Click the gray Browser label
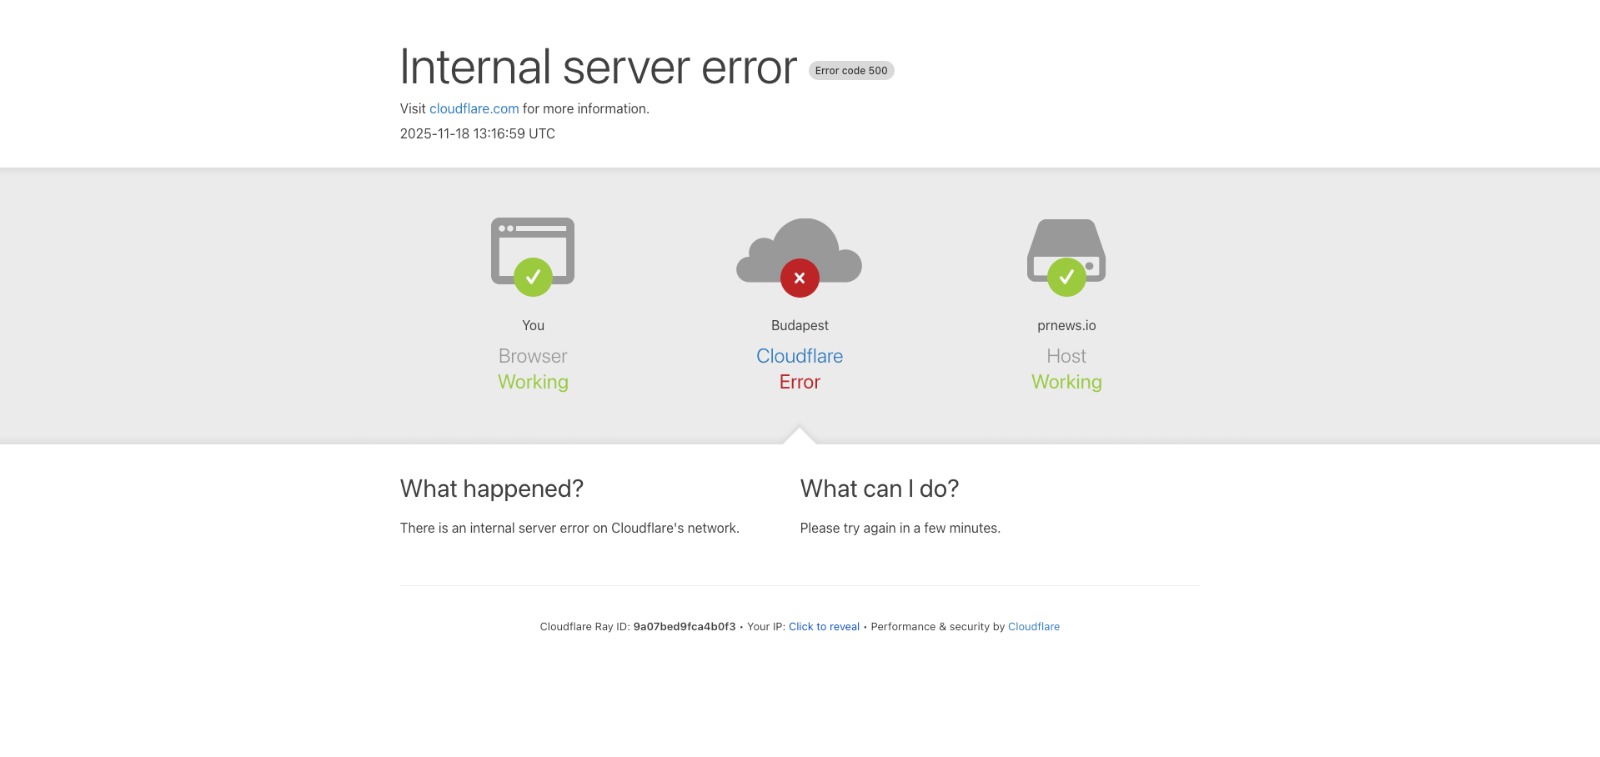Viewport: 1600px width, 757px height. point(533,356)
